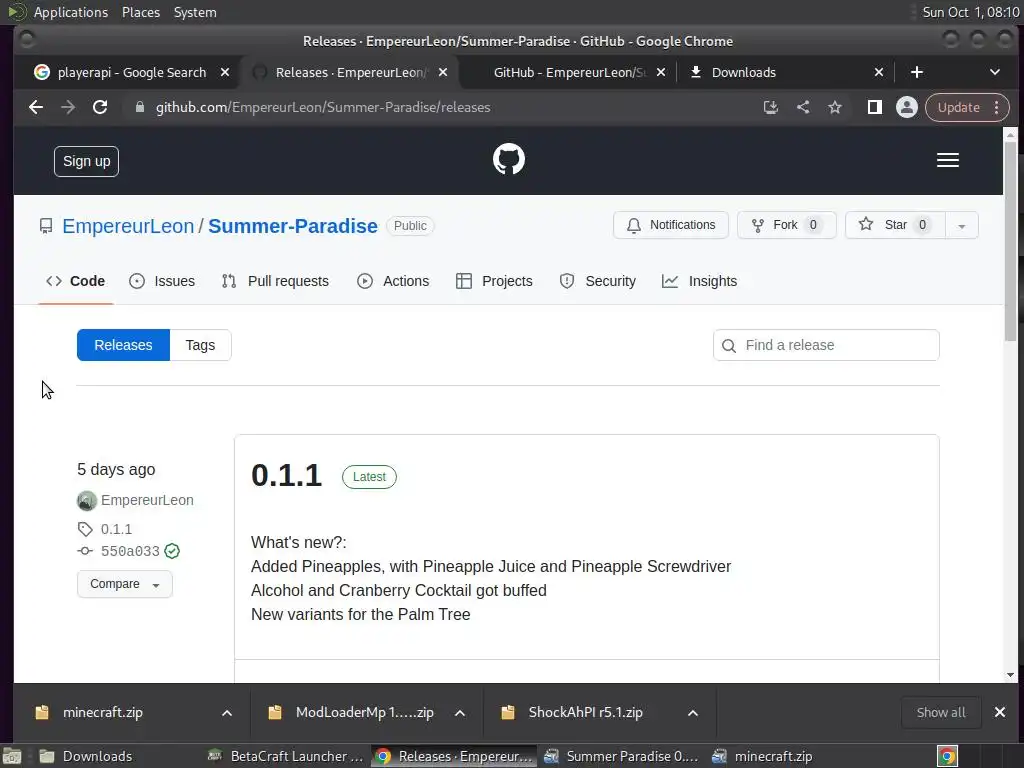This screenshot has width=1024, height=768.
Task: Fork the repository with the Fork button
Action: point(786,225)
